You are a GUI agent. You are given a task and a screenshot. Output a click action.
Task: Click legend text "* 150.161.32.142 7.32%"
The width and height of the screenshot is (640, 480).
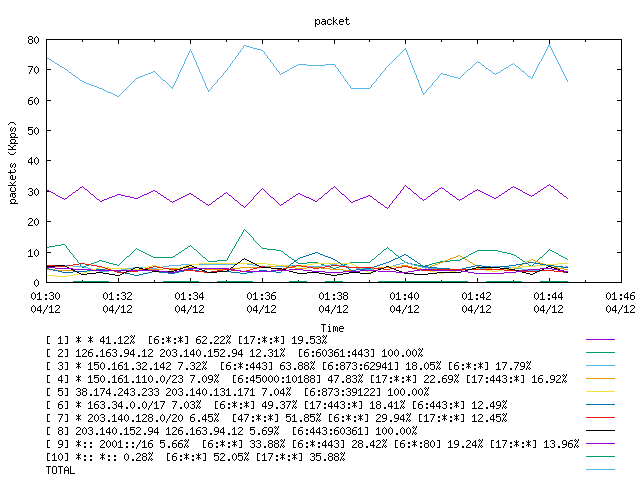[141, 366]
